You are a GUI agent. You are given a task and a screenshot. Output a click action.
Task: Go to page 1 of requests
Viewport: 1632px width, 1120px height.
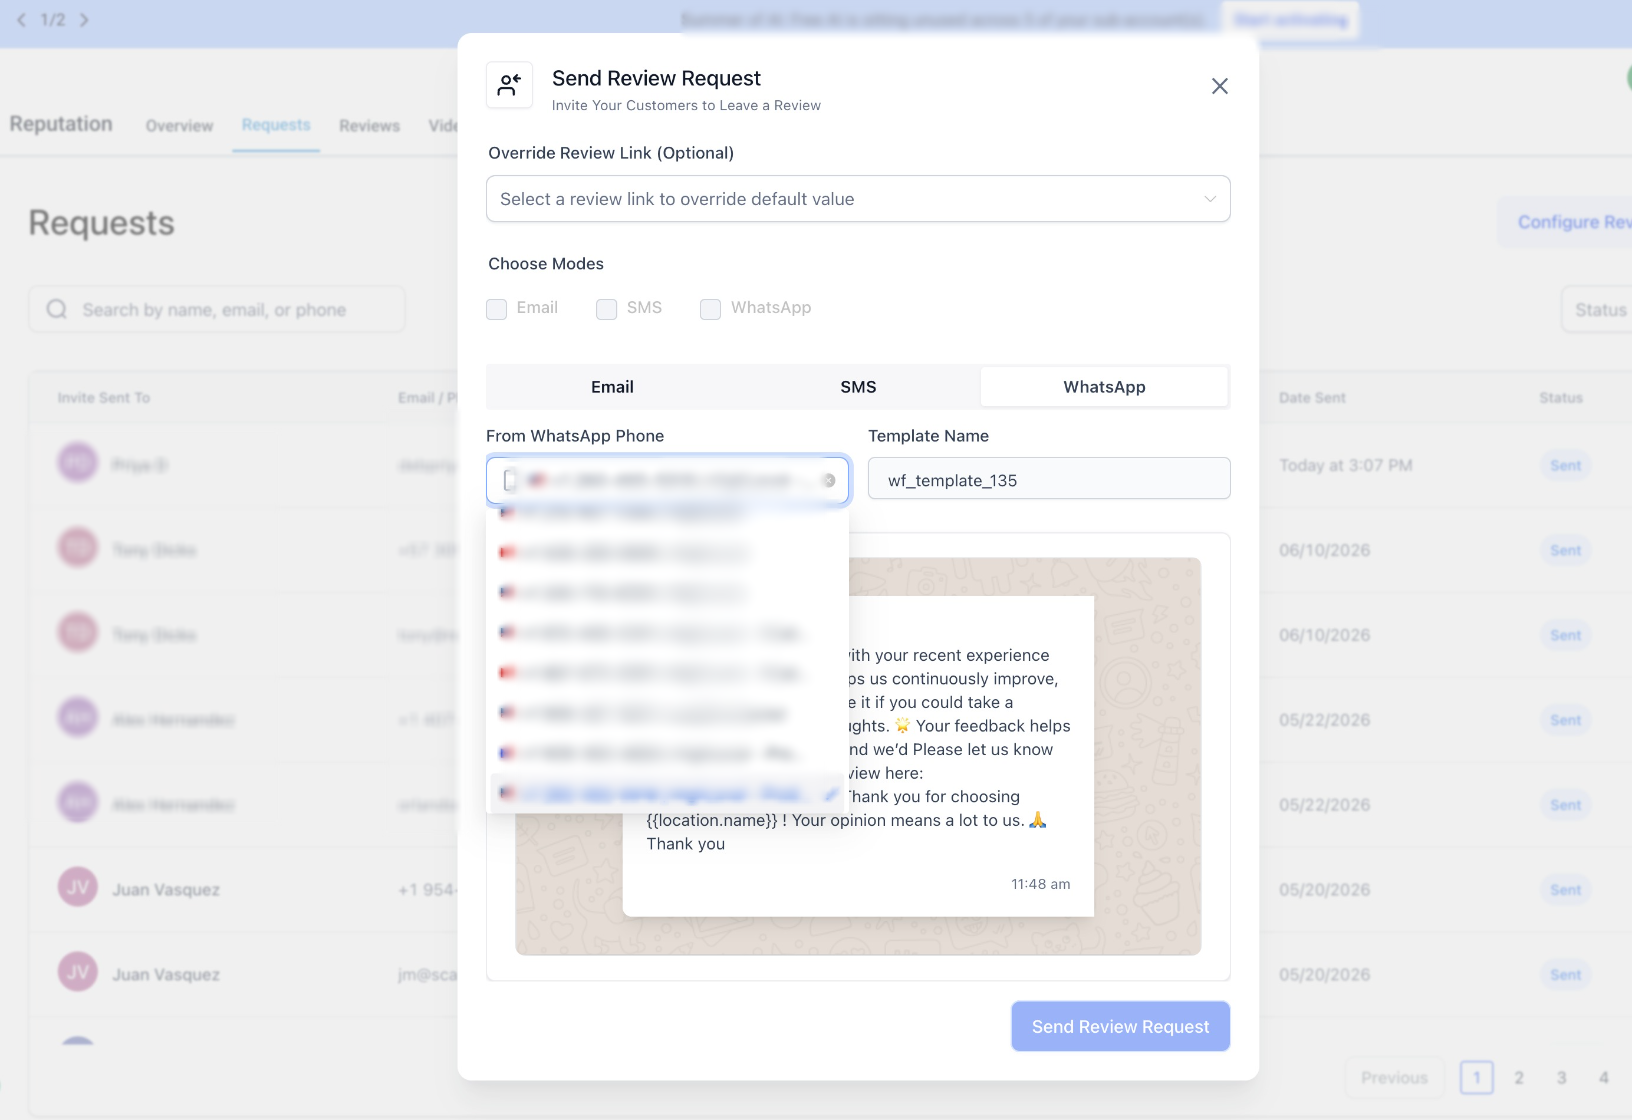(1477, 1078)
